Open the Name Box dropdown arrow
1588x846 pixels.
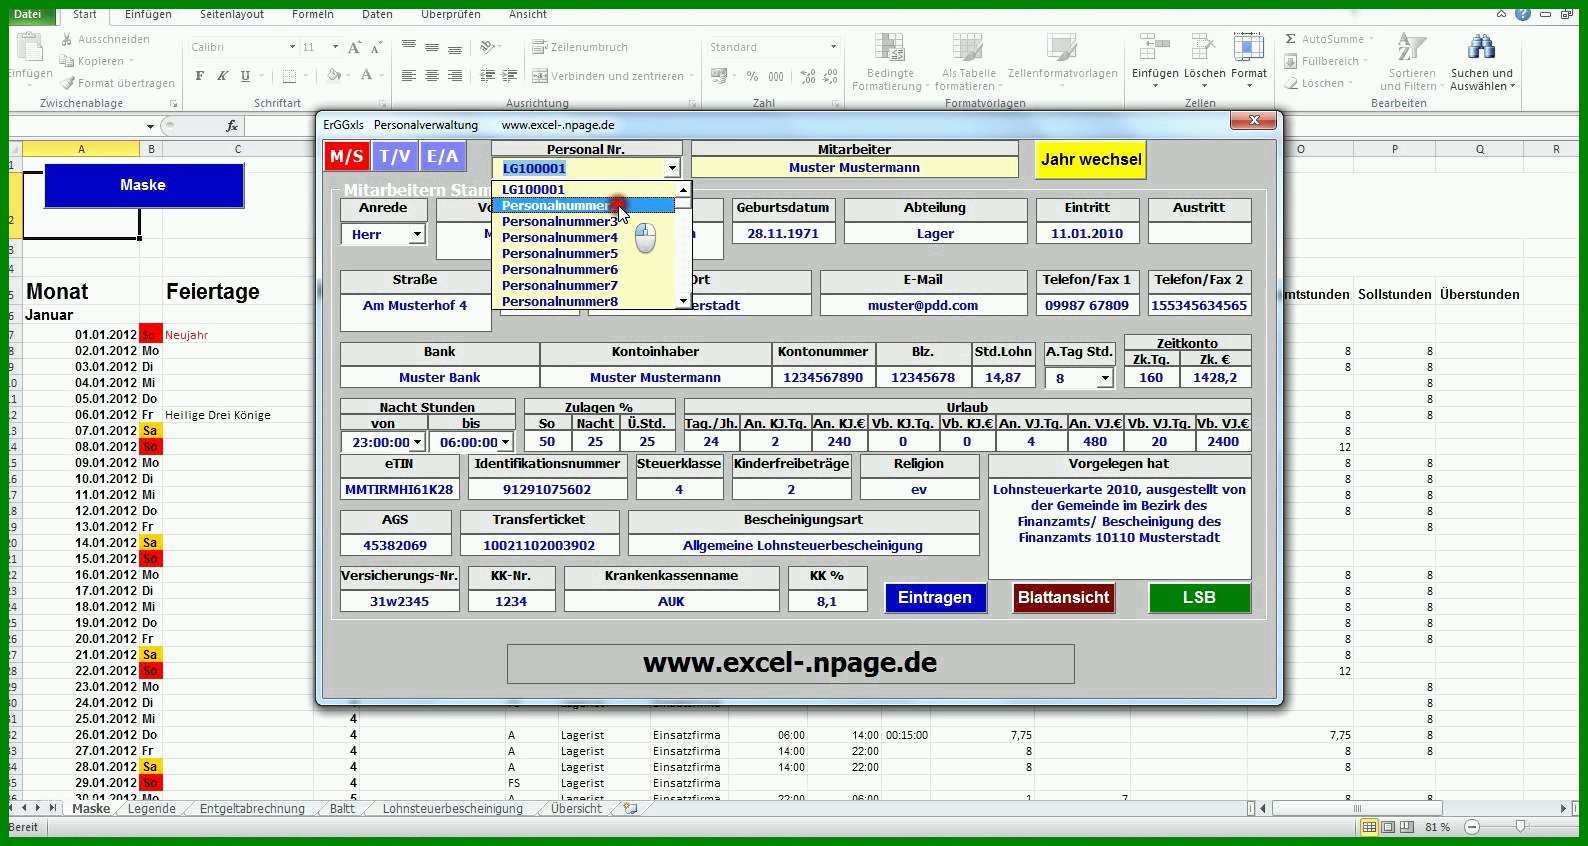pyautogui.click(x=150, y=126)
